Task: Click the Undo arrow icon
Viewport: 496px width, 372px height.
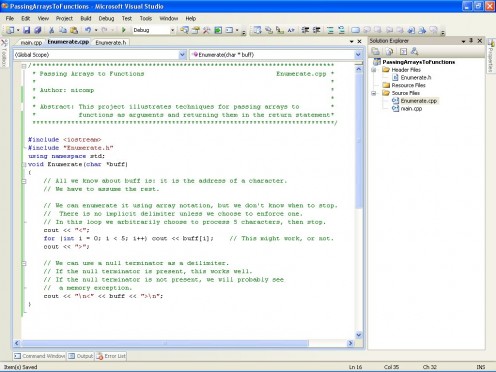Action: [x=88, y=30]
